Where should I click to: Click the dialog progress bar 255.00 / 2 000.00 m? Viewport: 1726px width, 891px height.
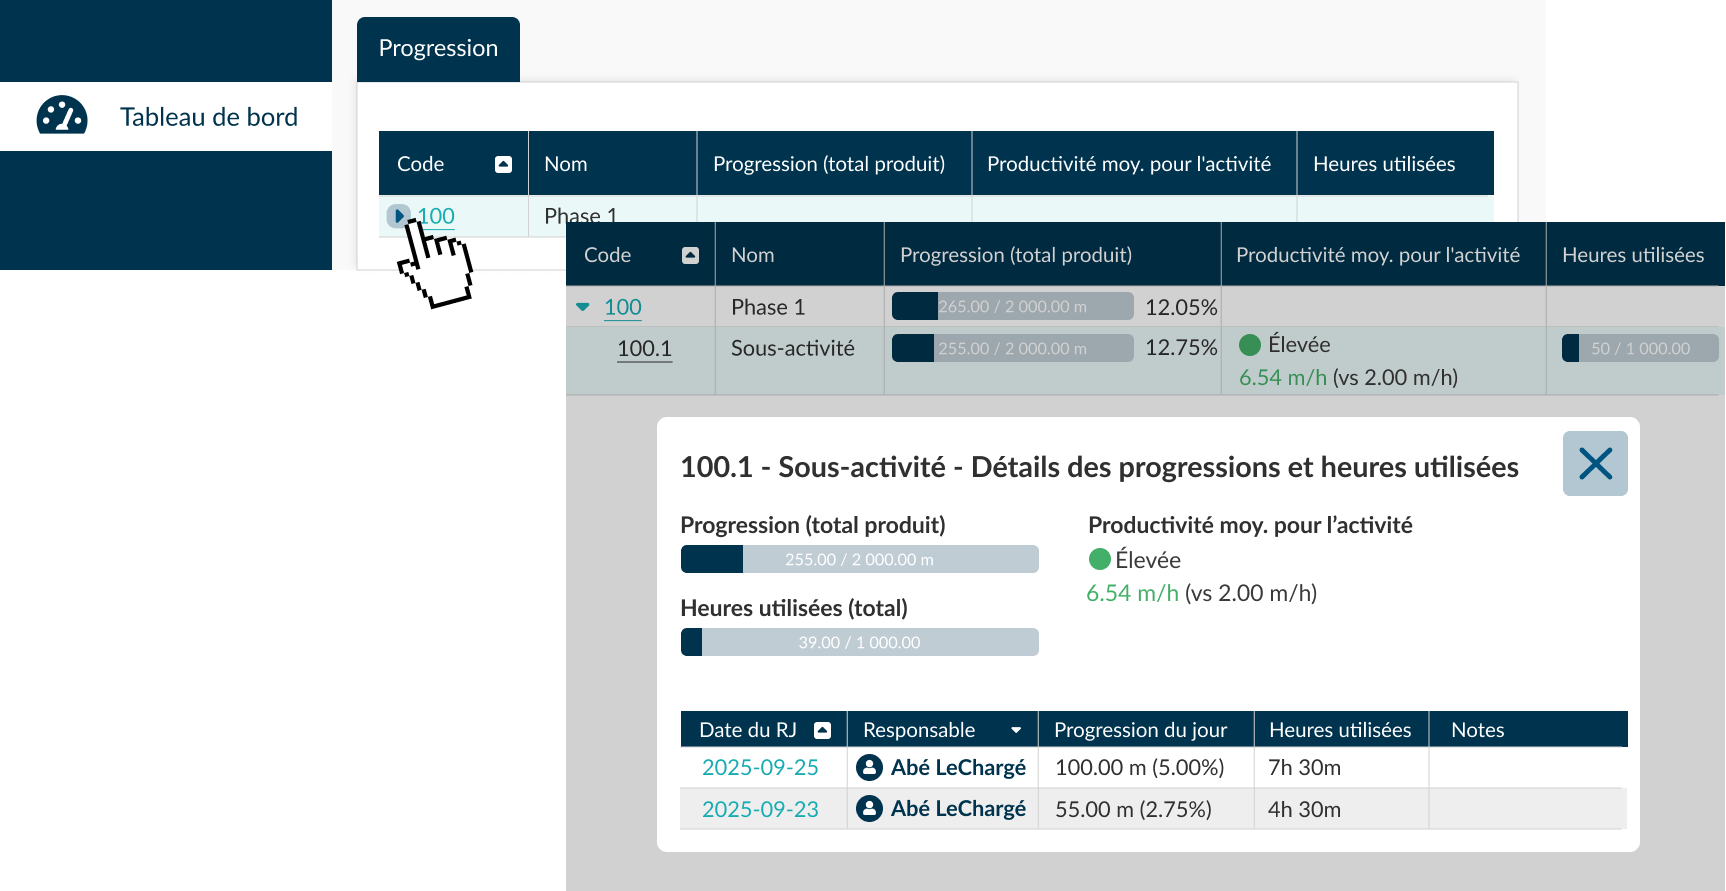[x=859, y=559]
